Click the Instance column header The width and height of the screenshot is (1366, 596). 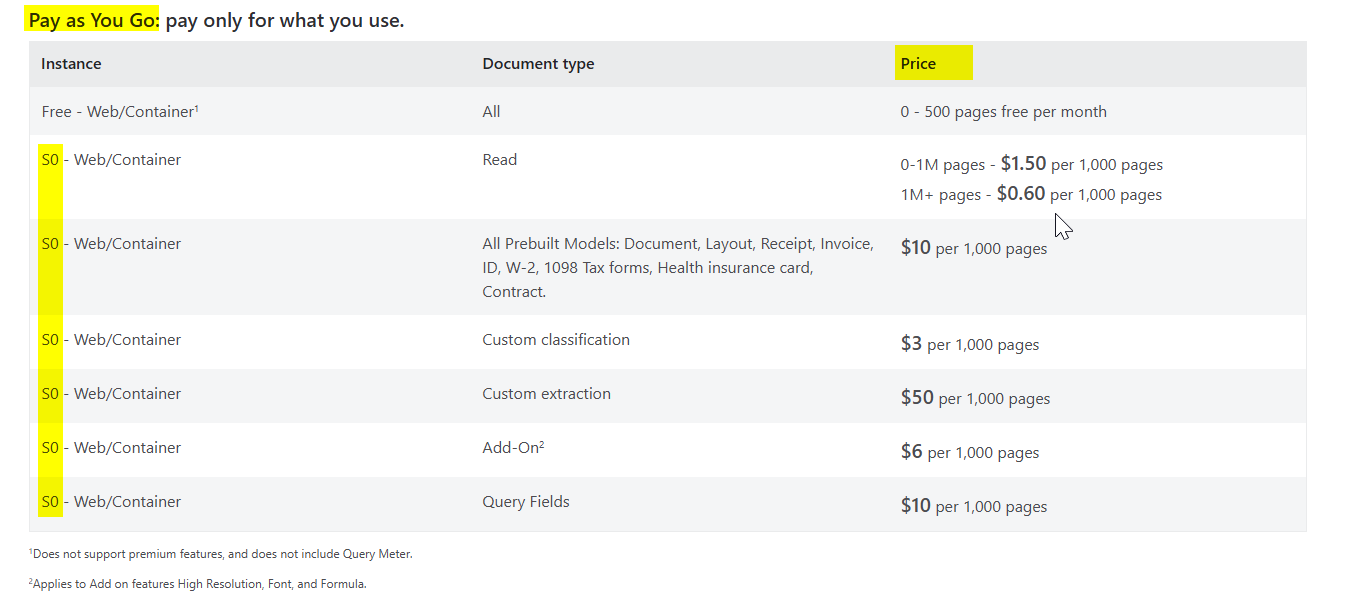[x=71, y=64]
